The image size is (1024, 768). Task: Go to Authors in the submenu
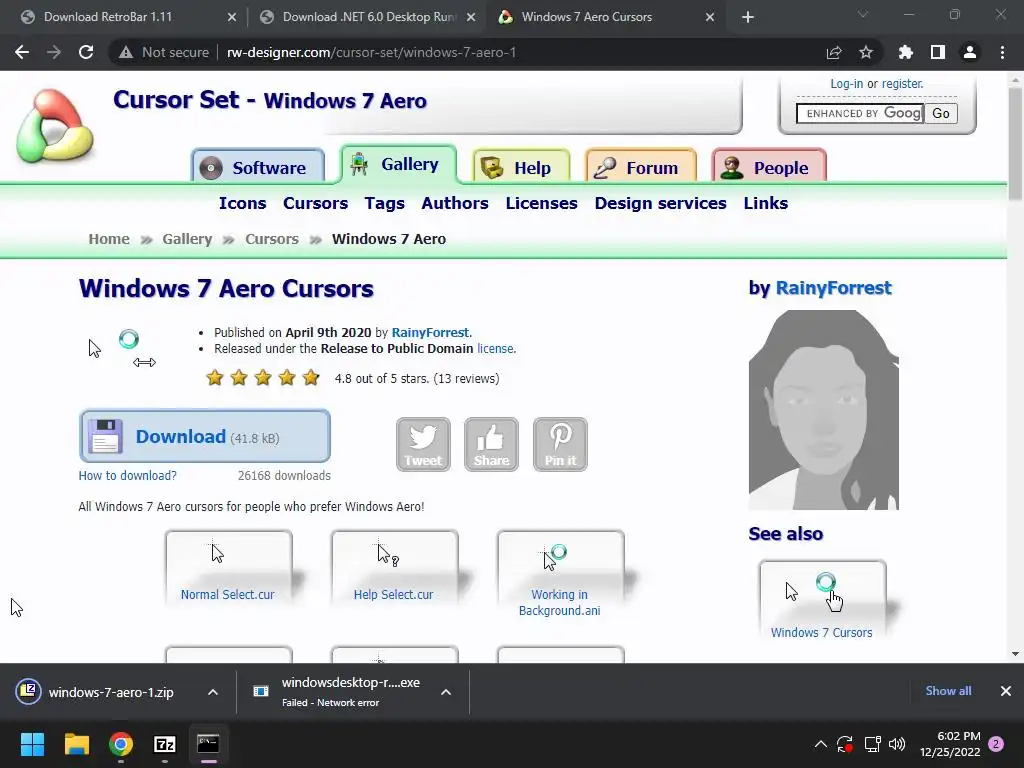455,203
